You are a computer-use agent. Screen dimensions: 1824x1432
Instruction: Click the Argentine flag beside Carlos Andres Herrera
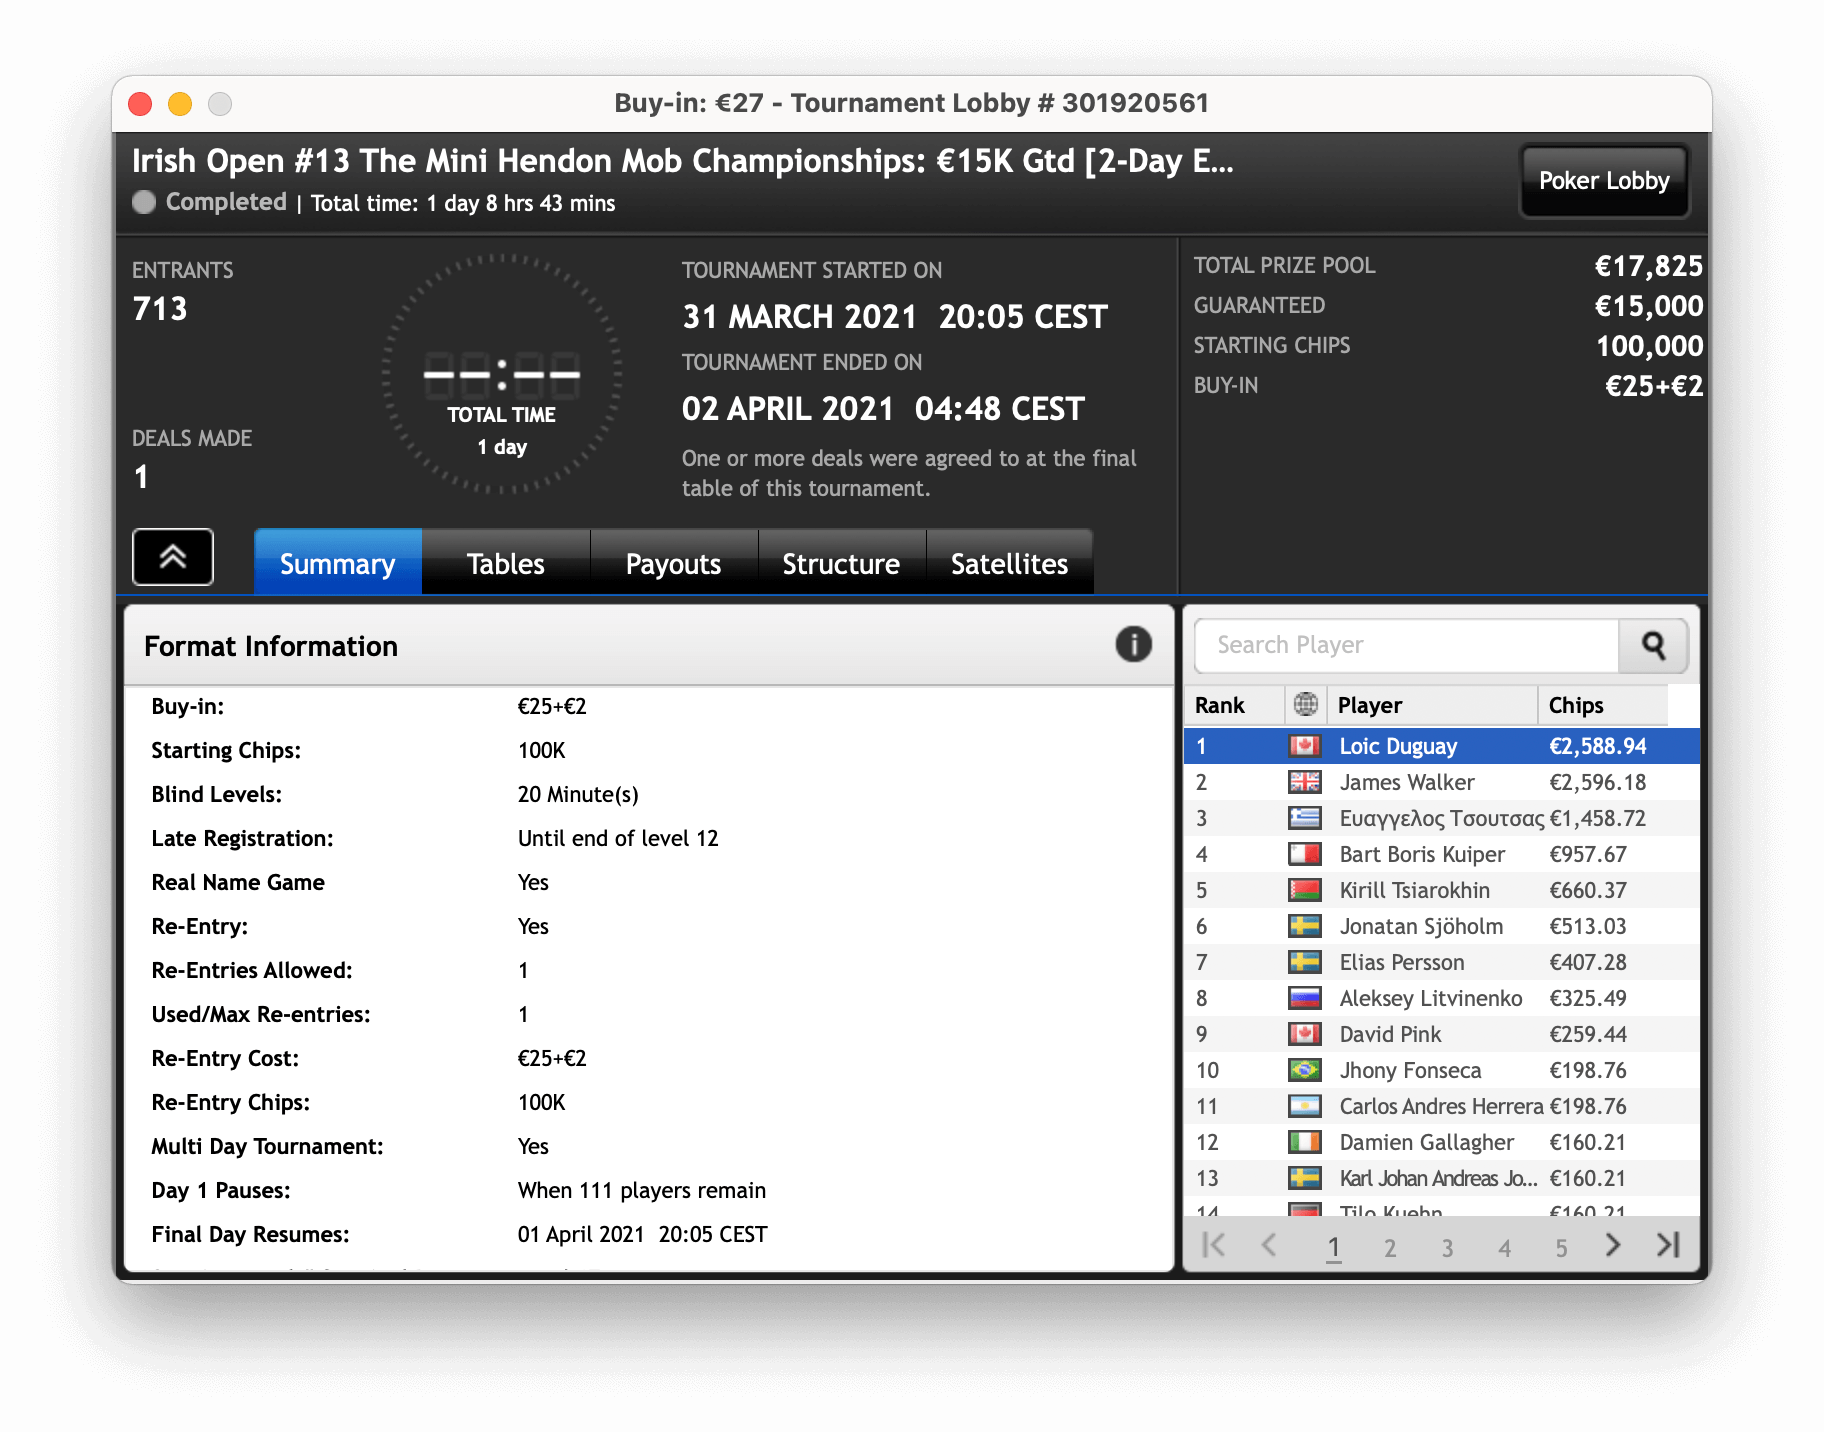tap(1304, 1106)
